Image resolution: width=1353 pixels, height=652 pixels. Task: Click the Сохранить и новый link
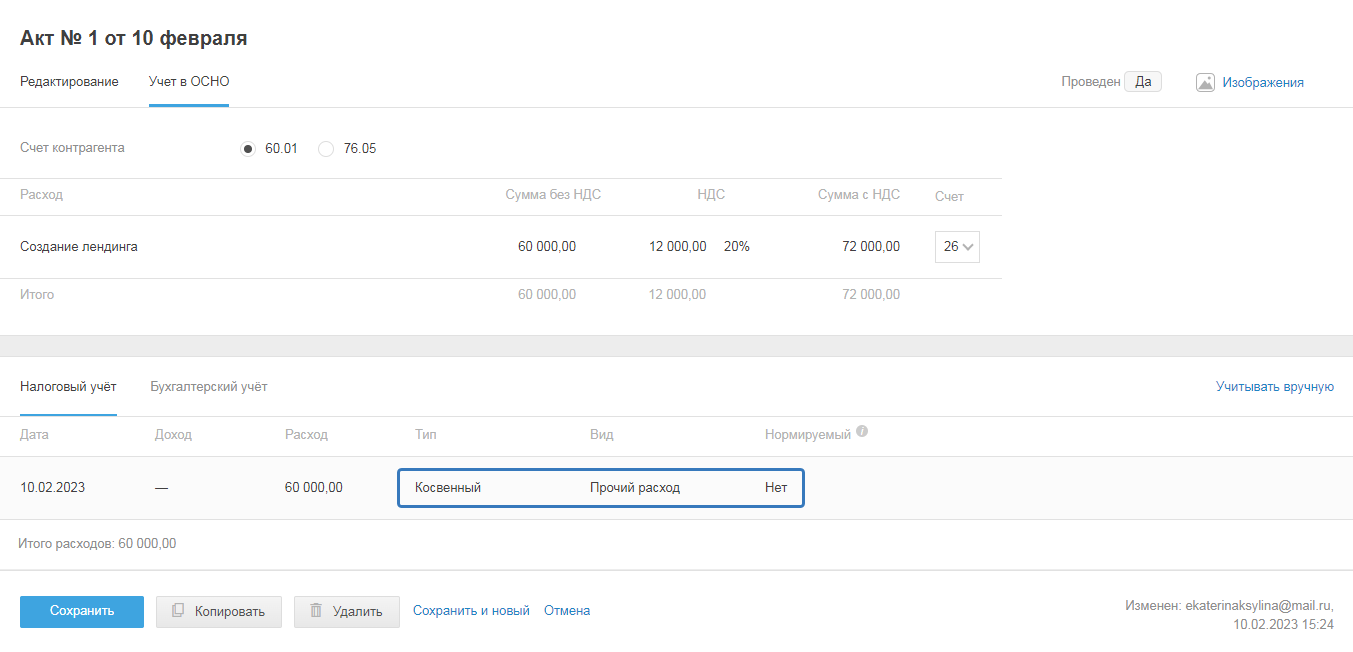pyautogui.click(x=471, y=611)
